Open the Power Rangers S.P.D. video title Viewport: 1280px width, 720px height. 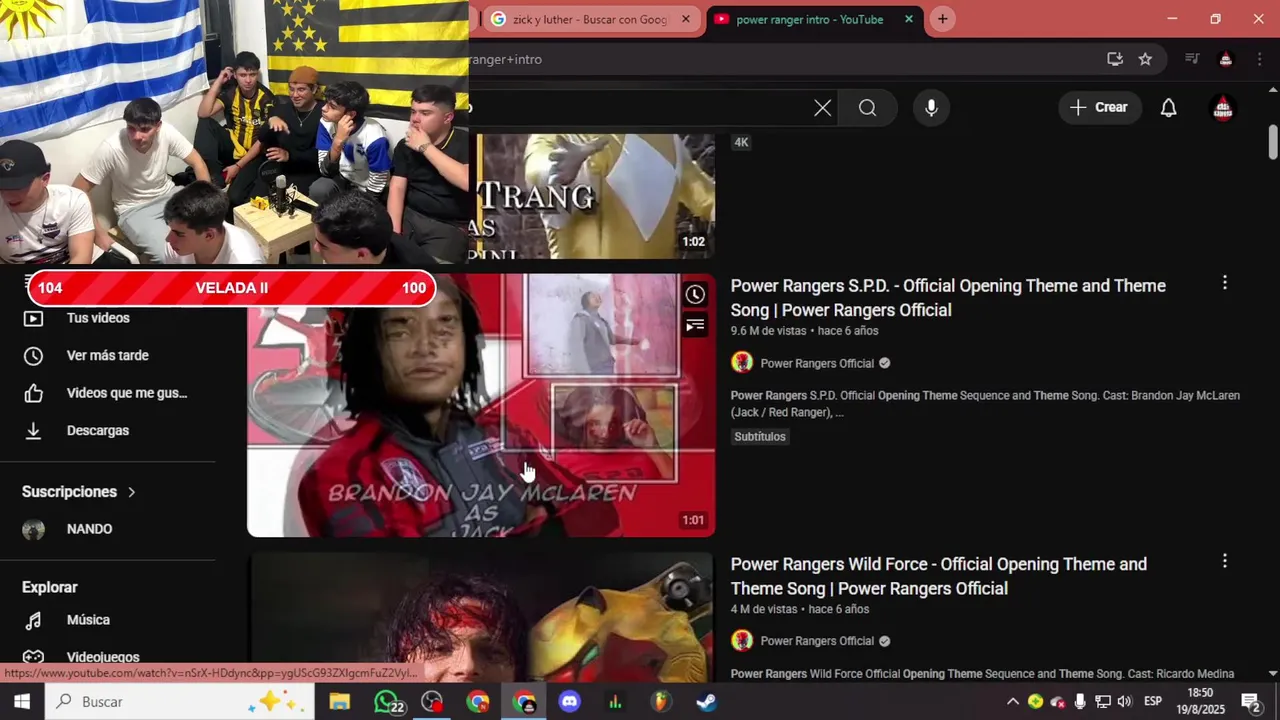click(948, 298)
